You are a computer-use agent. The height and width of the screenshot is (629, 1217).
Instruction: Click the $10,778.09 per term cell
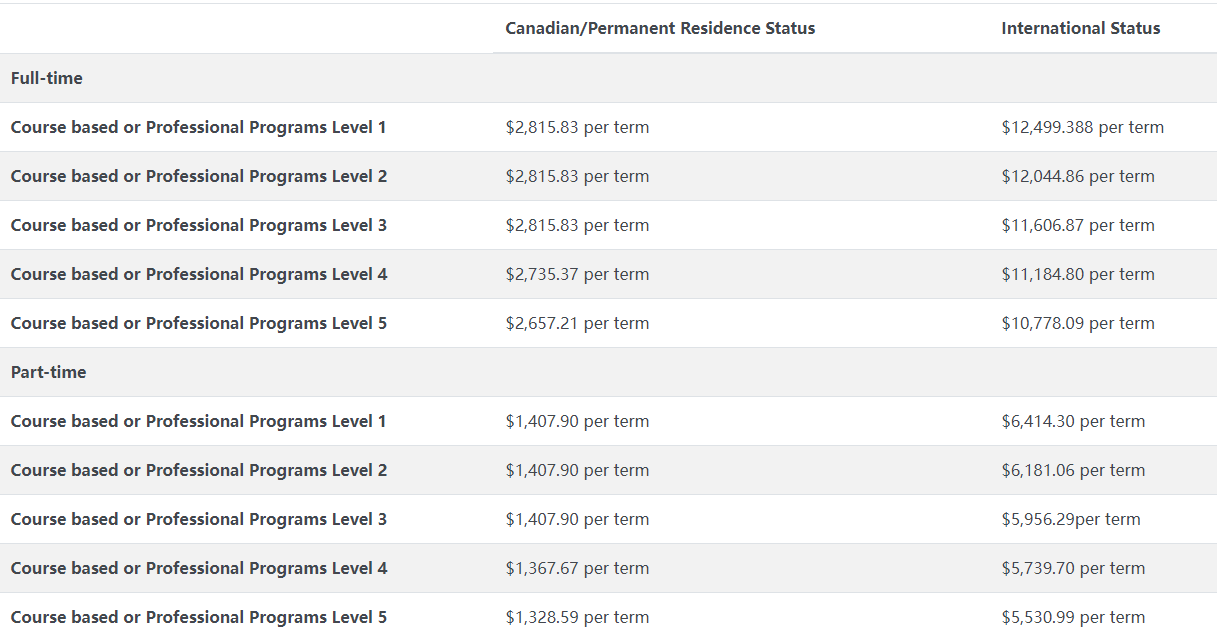click(1078, 323)
